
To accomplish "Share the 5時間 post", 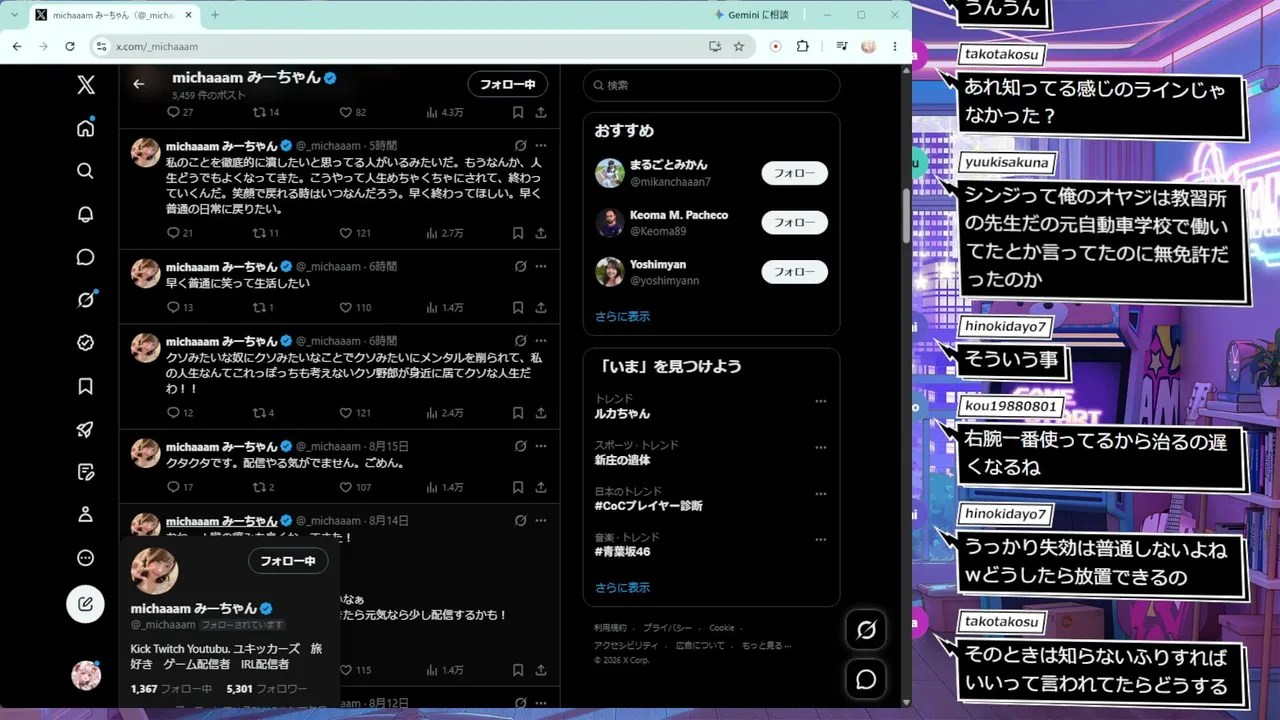I will [541, 233].
